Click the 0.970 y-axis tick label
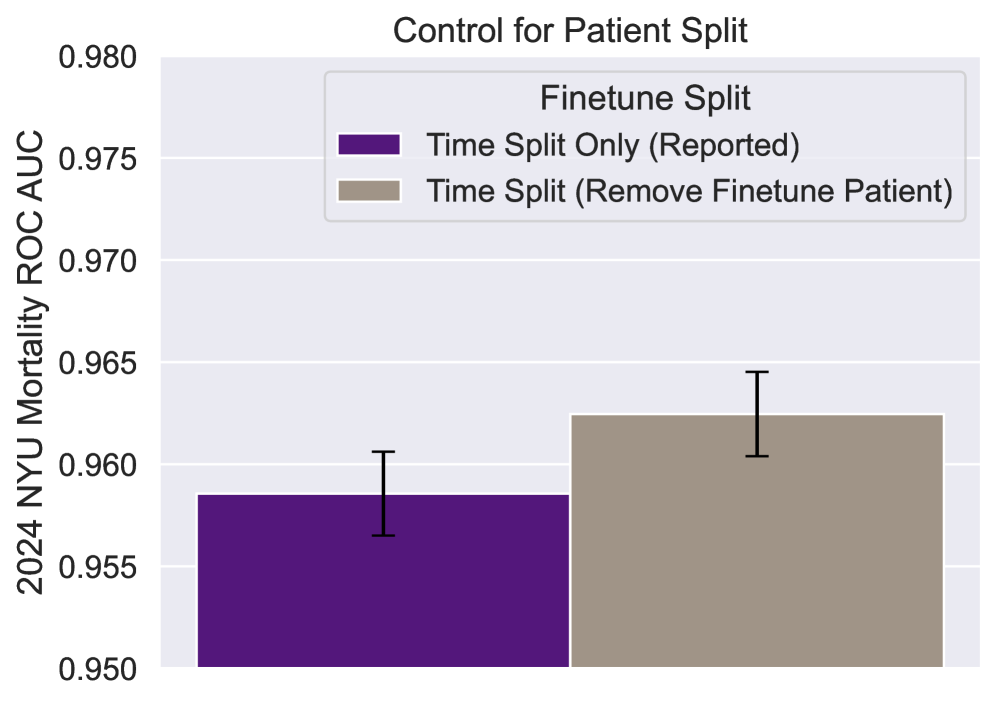 [x=101, y=261]
